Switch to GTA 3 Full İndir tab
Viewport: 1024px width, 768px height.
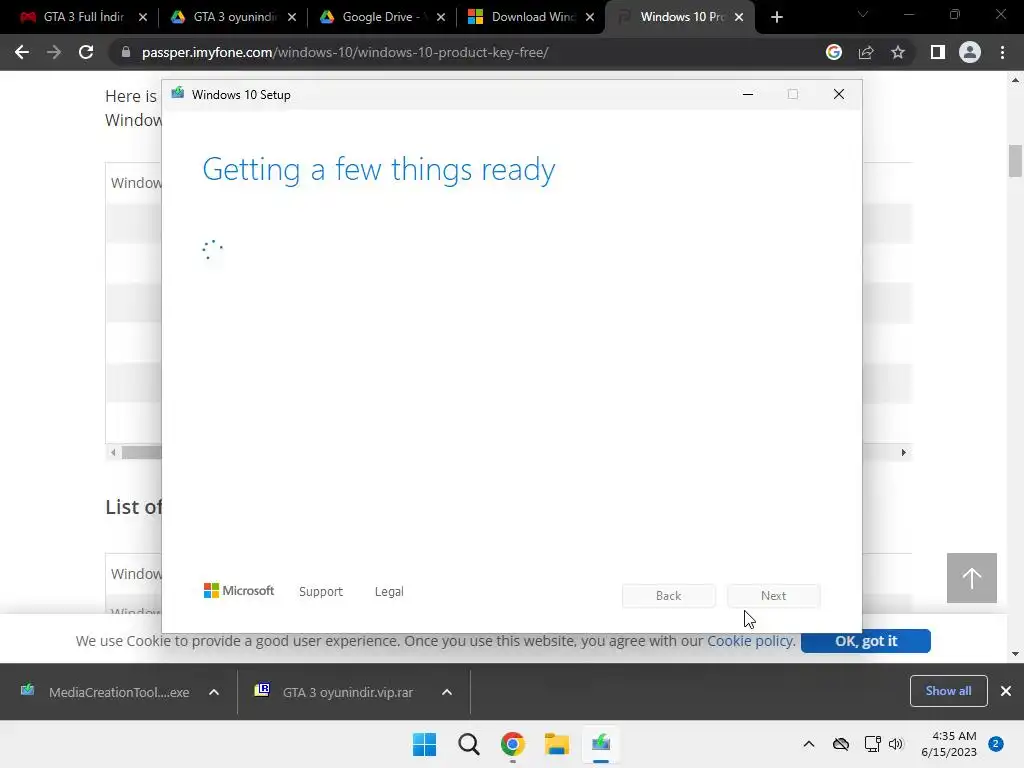[x=82, y=17]
